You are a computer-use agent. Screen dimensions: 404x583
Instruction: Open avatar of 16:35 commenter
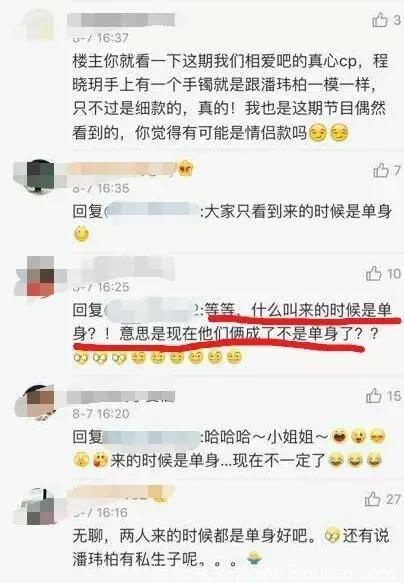[34, 177]
